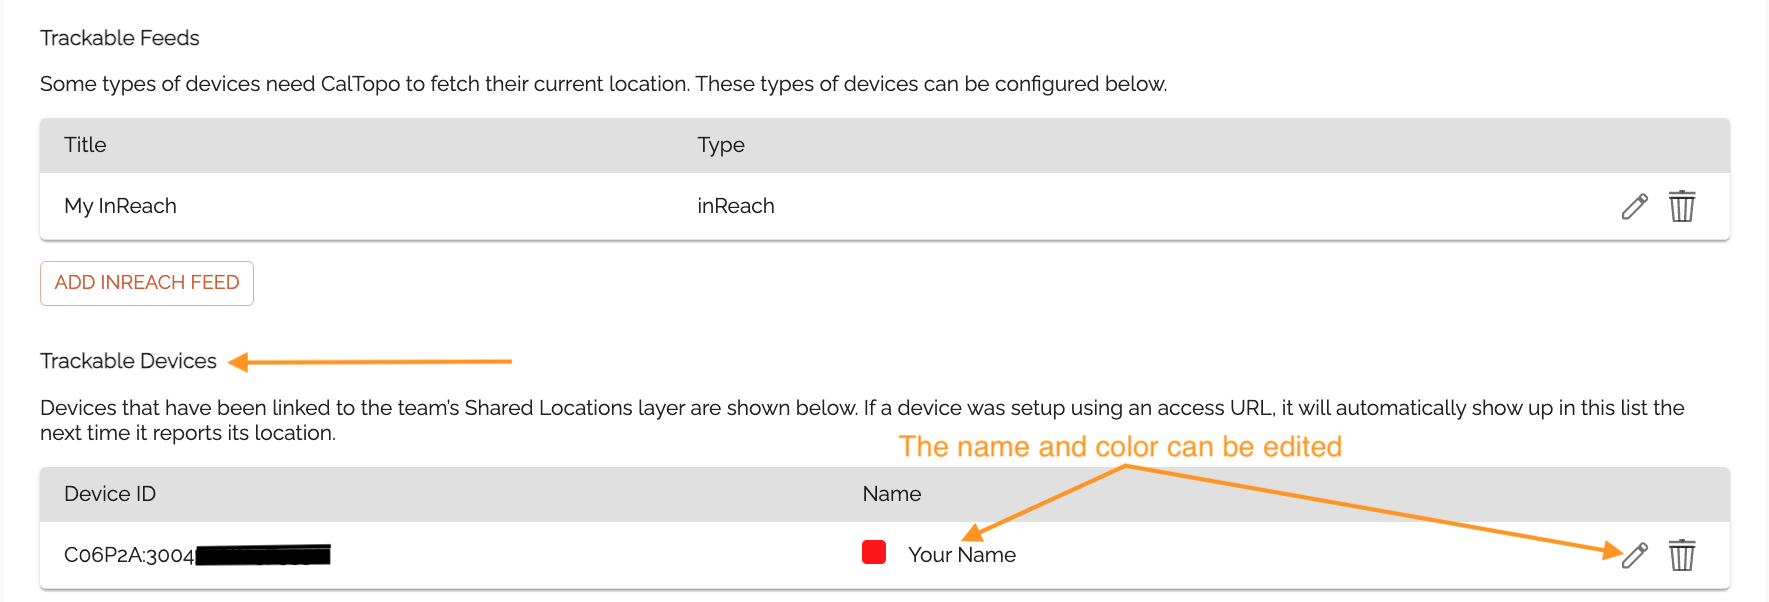The image size is (1769, 602).
Task: Select the Device ID column header
Action: click(x=109, y=493)
